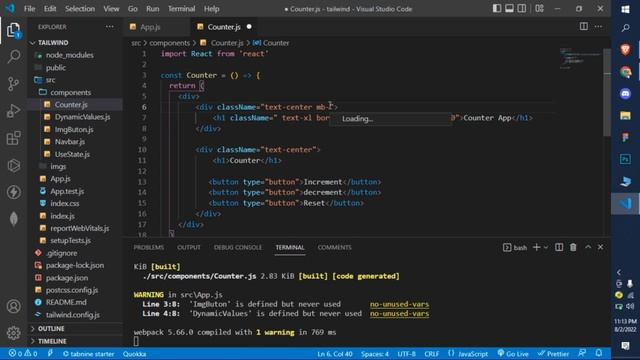This screenshot has width=640, height=360.
Task: Click unsaved dot on Counter.js tab
Action: (x=249, y=27)
